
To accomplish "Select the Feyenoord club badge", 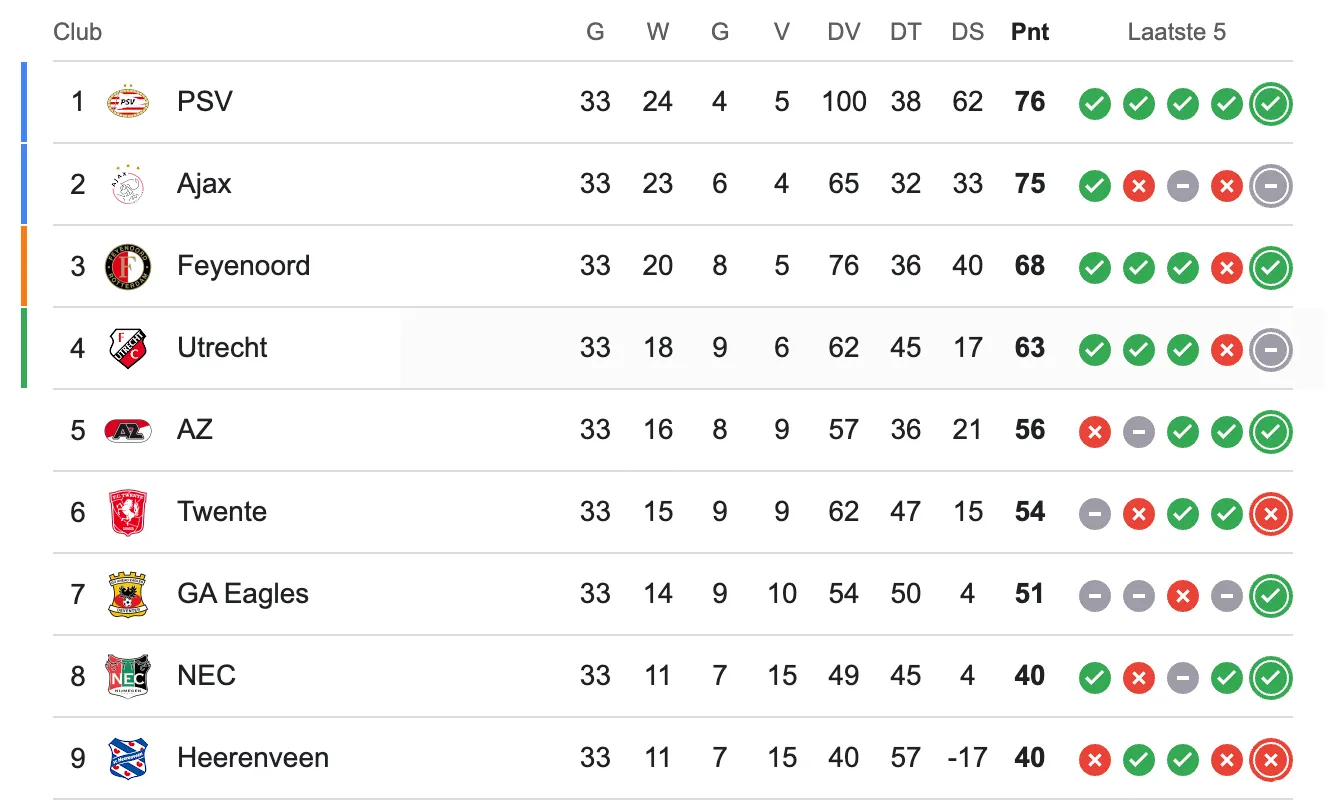I will [127, 266].
